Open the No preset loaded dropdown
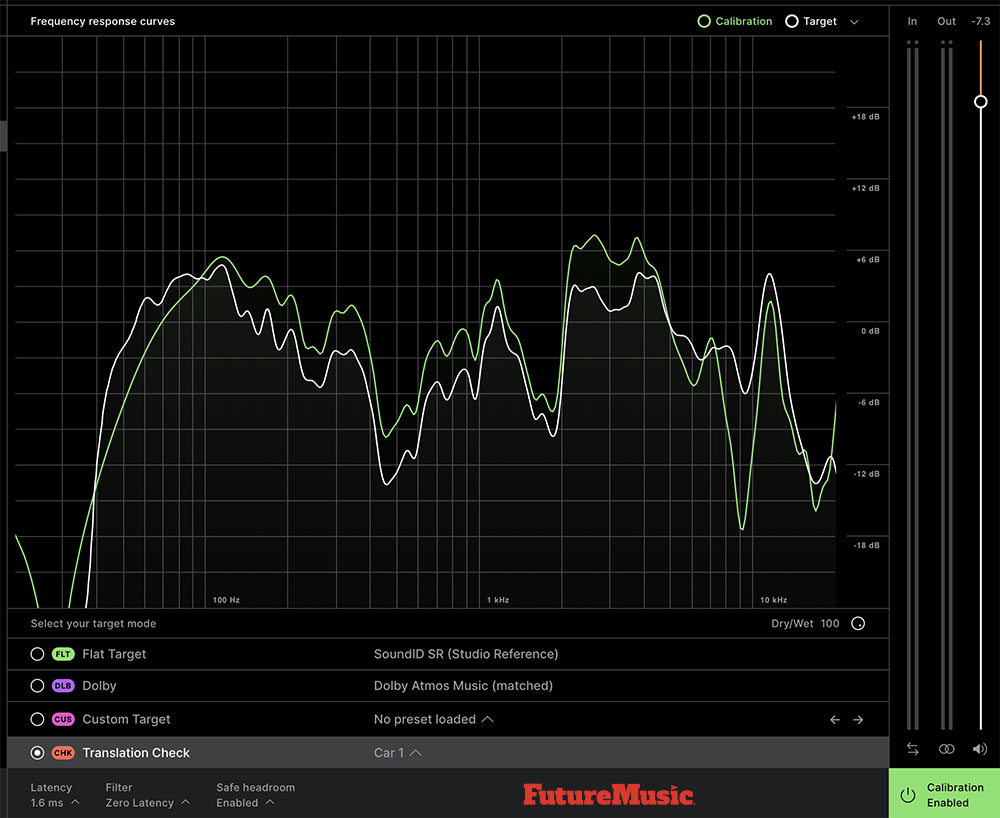The image size is (1000, 818). point(434,719)
